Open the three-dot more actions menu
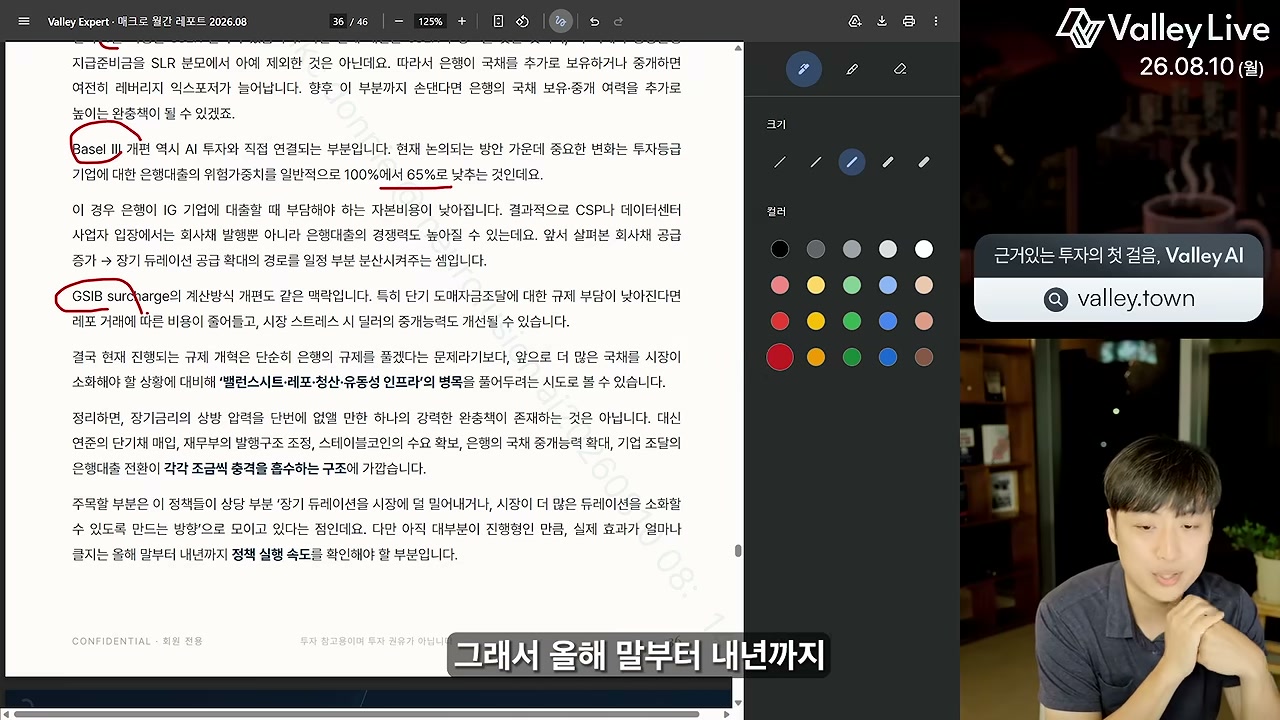Image resolution: width=1280 pixels, height=720 pixels. point(936,21)
